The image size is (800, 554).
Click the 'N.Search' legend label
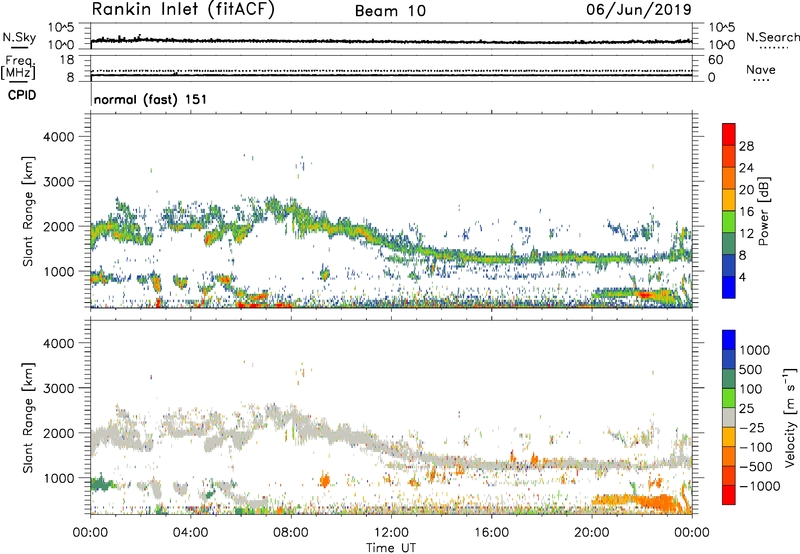tap(772, 37)
